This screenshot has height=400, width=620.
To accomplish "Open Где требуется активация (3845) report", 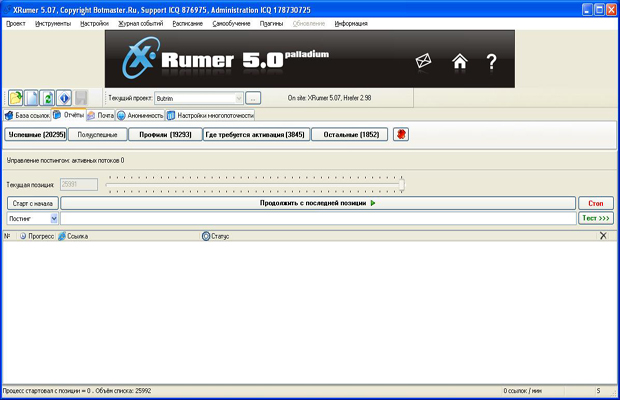I will point(256,134).
